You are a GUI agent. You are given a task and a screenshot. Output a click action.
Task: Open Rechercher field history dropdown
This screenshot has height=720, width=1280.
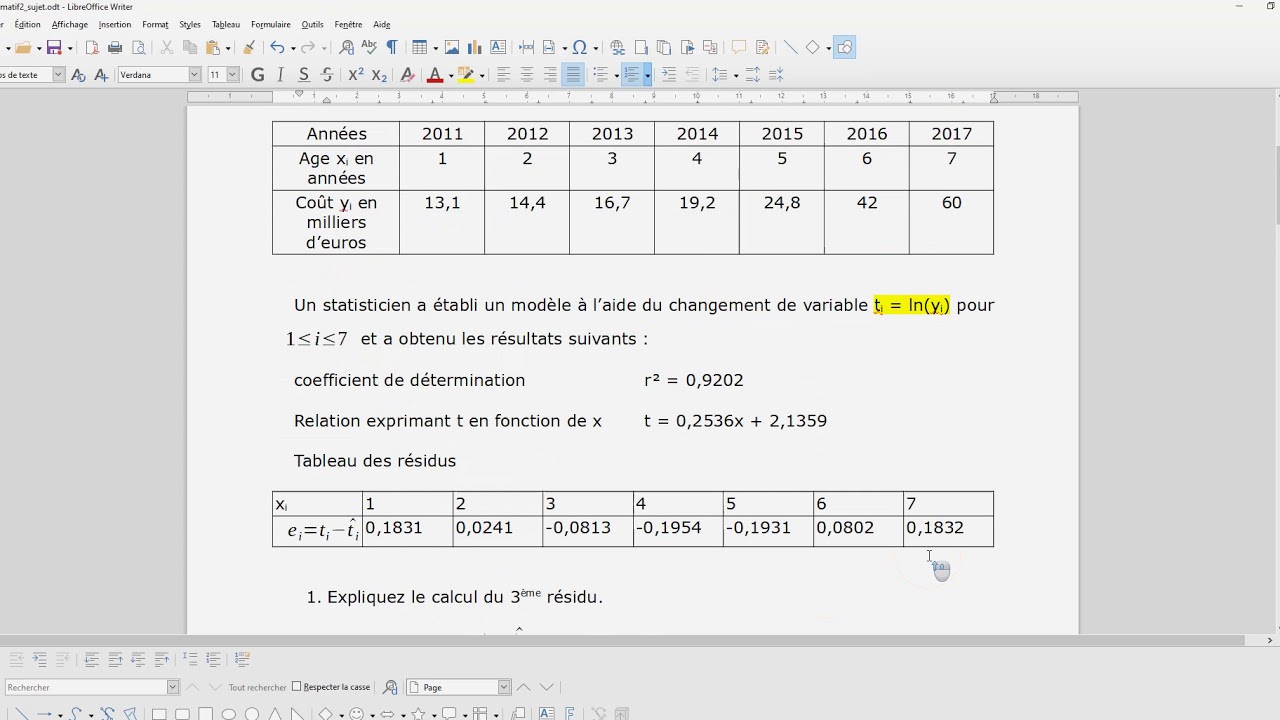pyautogui.click(x=173, y=687)
